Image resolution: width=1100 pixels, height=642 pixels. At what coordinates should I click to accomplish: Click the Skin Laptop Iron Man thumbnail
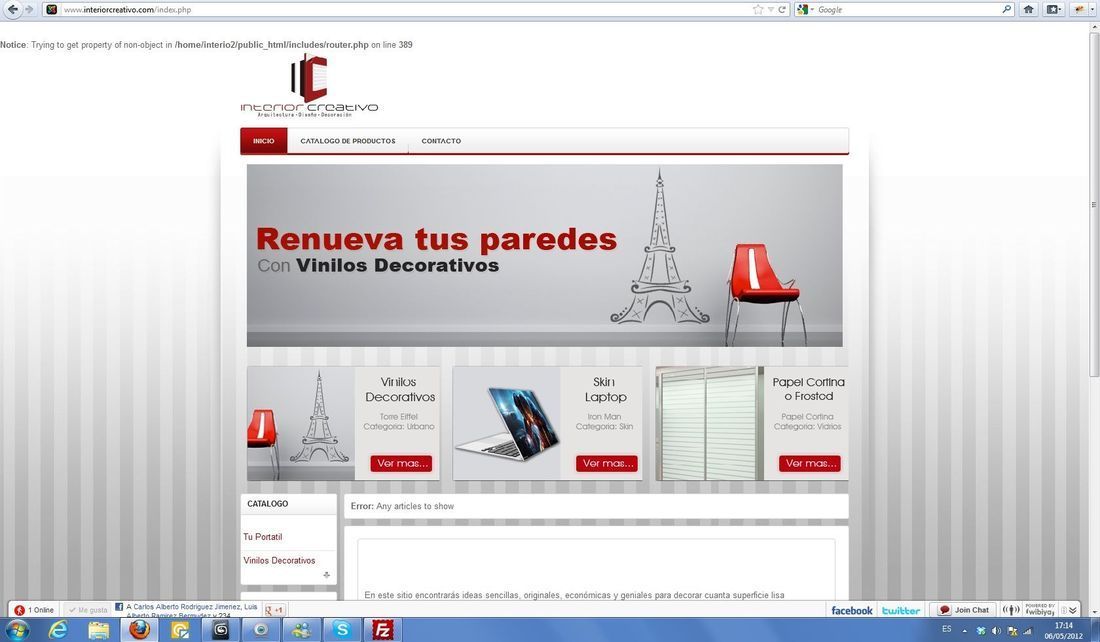tap(507, 423)
